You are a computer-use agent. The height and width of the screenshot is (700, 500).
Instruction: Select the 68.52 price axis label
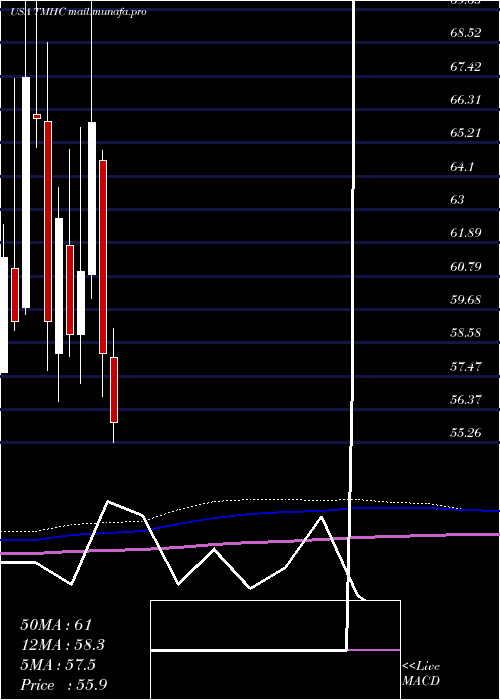(466, 33)
